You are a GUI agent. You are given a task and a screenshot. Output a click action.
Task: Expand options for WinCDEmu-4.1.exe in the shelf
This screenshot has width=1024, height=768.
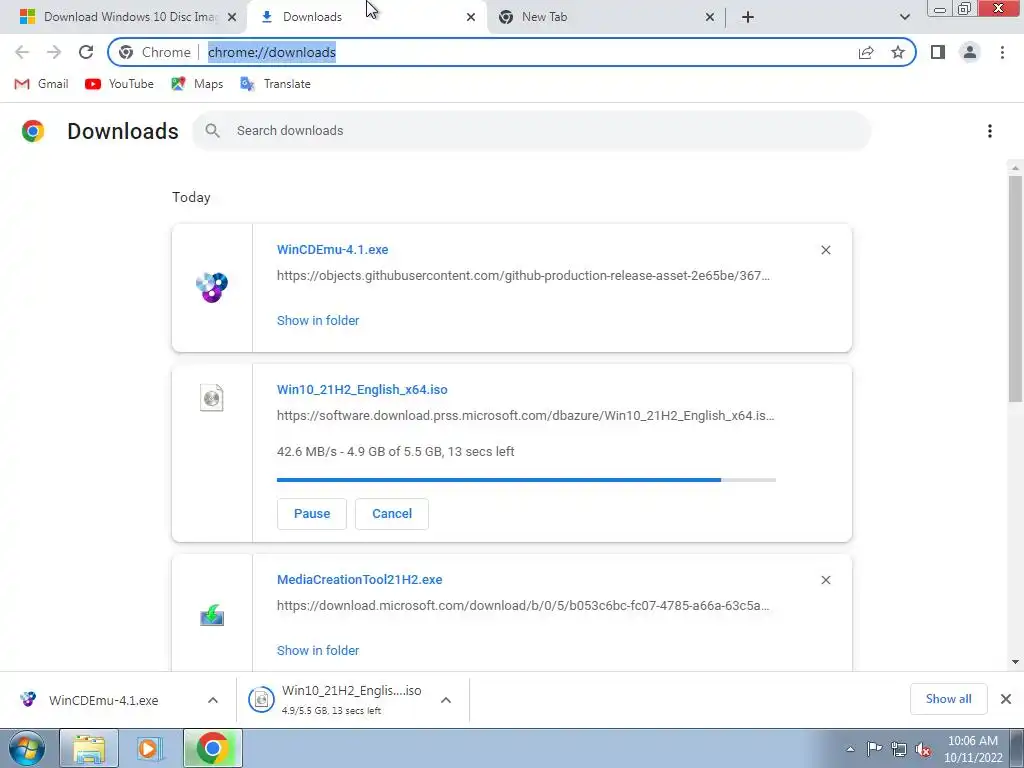(213, 700)
